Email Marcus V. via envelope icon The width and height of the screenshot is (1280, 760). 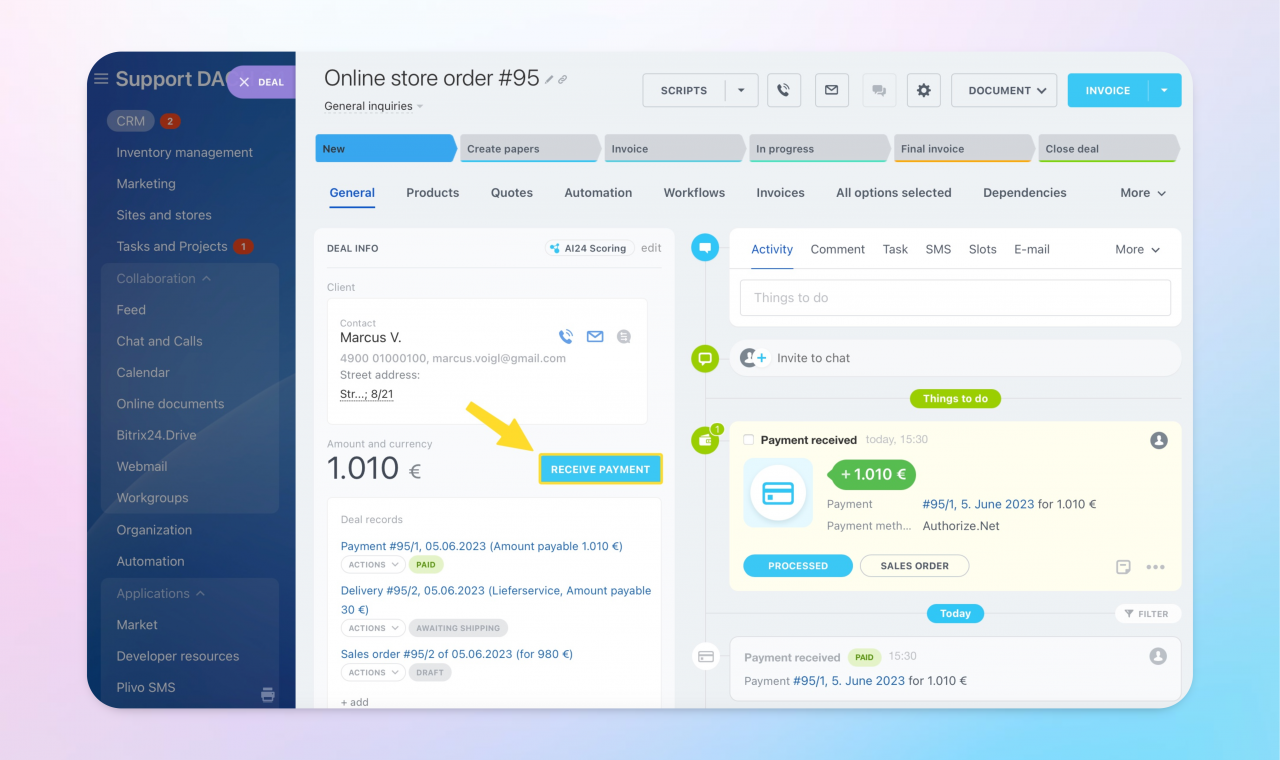click(x=595, y=337)
